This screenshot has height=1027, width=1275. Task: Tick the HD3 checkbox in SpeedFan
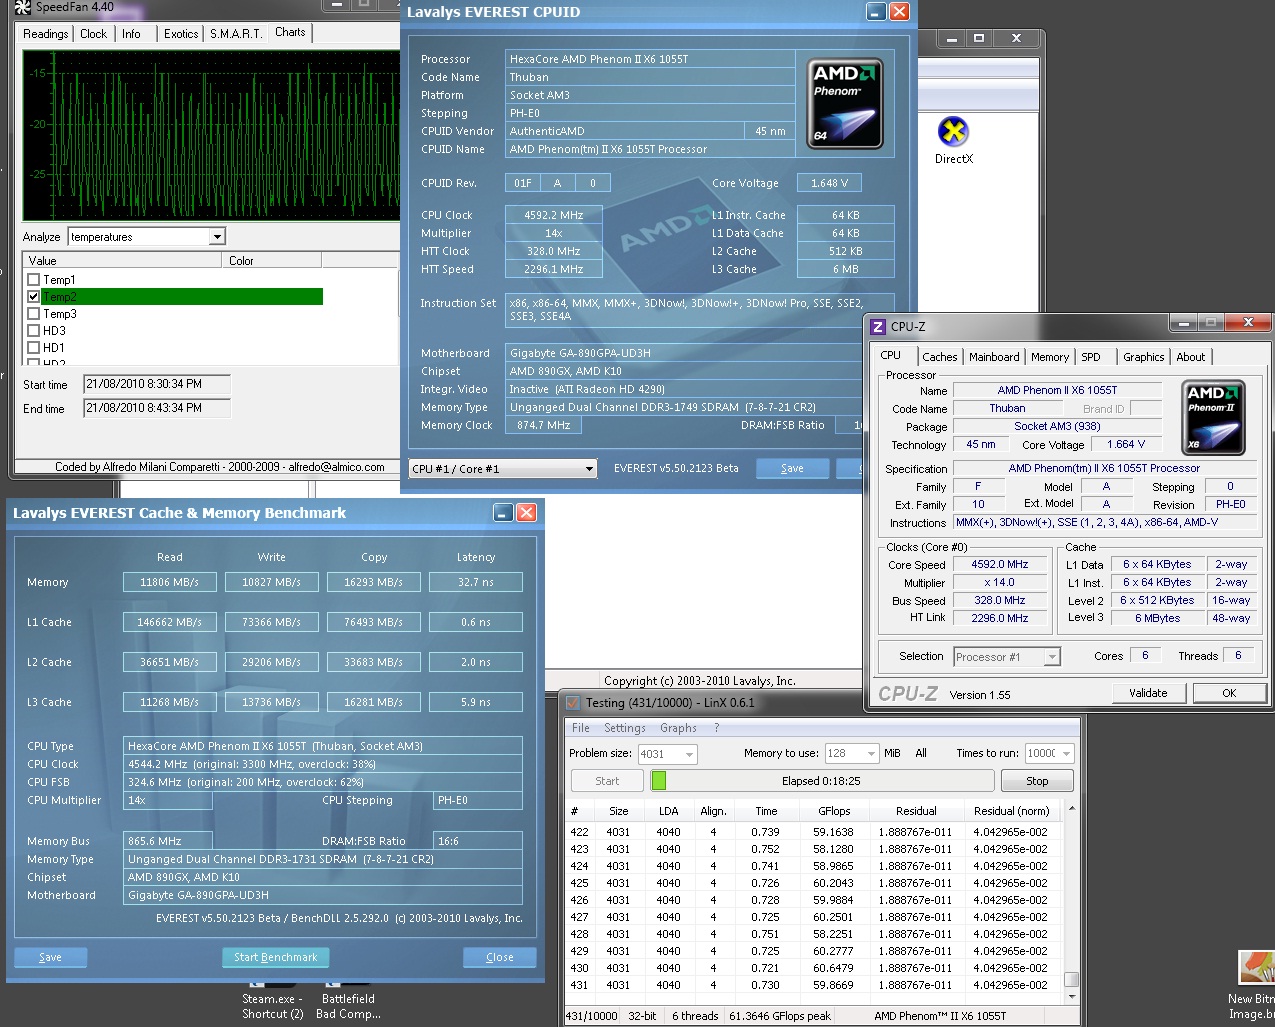click(x=34, y=331)
